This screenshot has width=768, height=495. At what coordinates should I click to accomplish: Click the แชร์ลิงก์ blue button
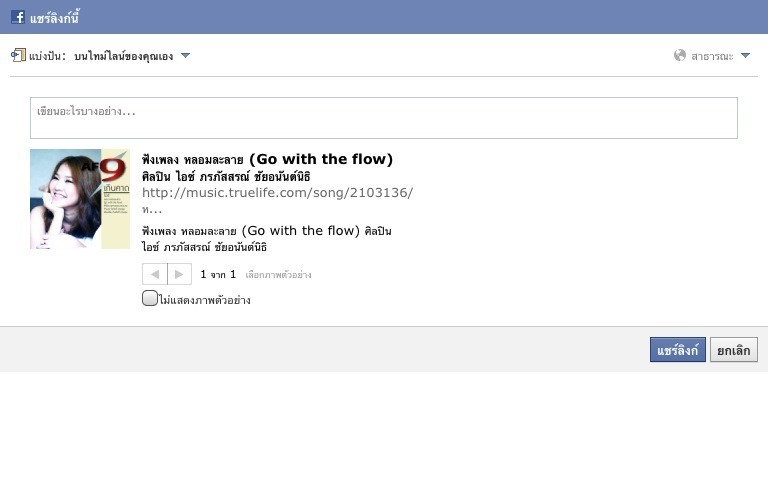pyautogui.click(x=677, y=350)
